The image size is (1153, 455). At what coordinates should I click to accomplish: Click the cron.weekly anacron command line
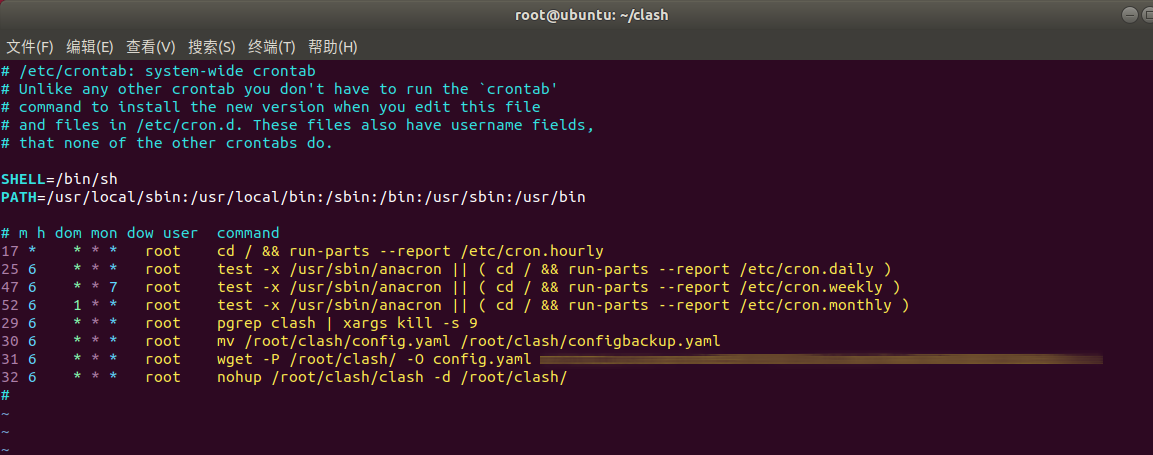[558, 287]
